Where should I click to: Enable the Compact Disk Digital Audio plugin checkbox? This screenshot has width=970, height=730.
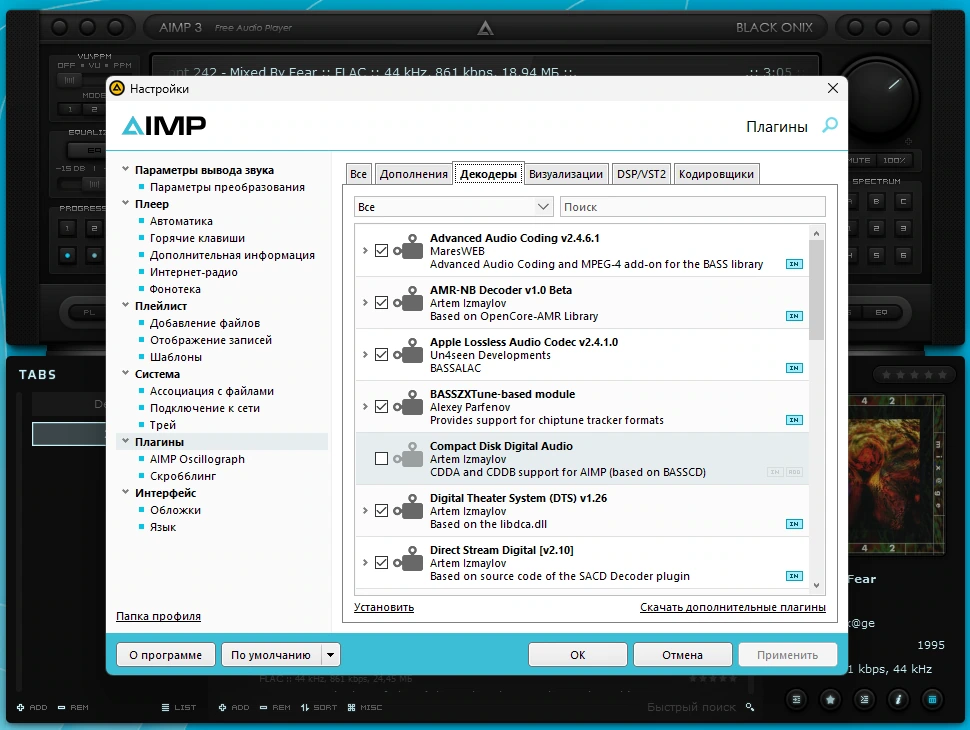tap(382, 458)
